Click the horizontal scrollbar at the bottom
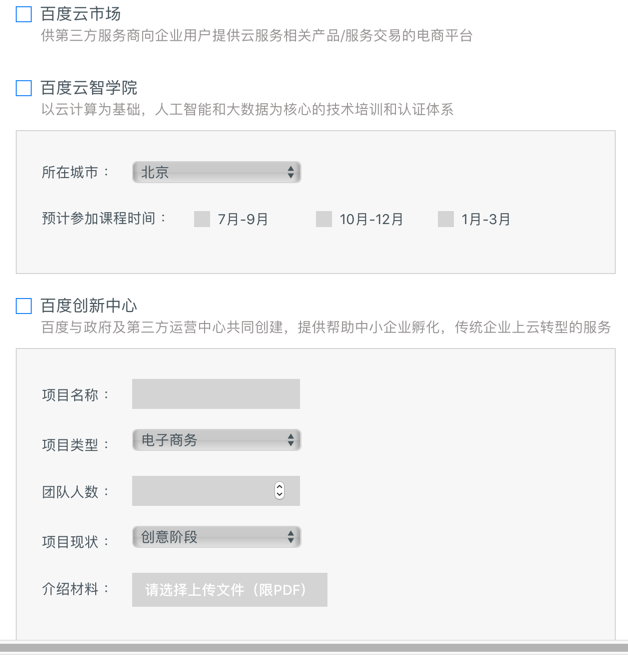This screenshot has height=655, width=628. (x=314, y=648)
